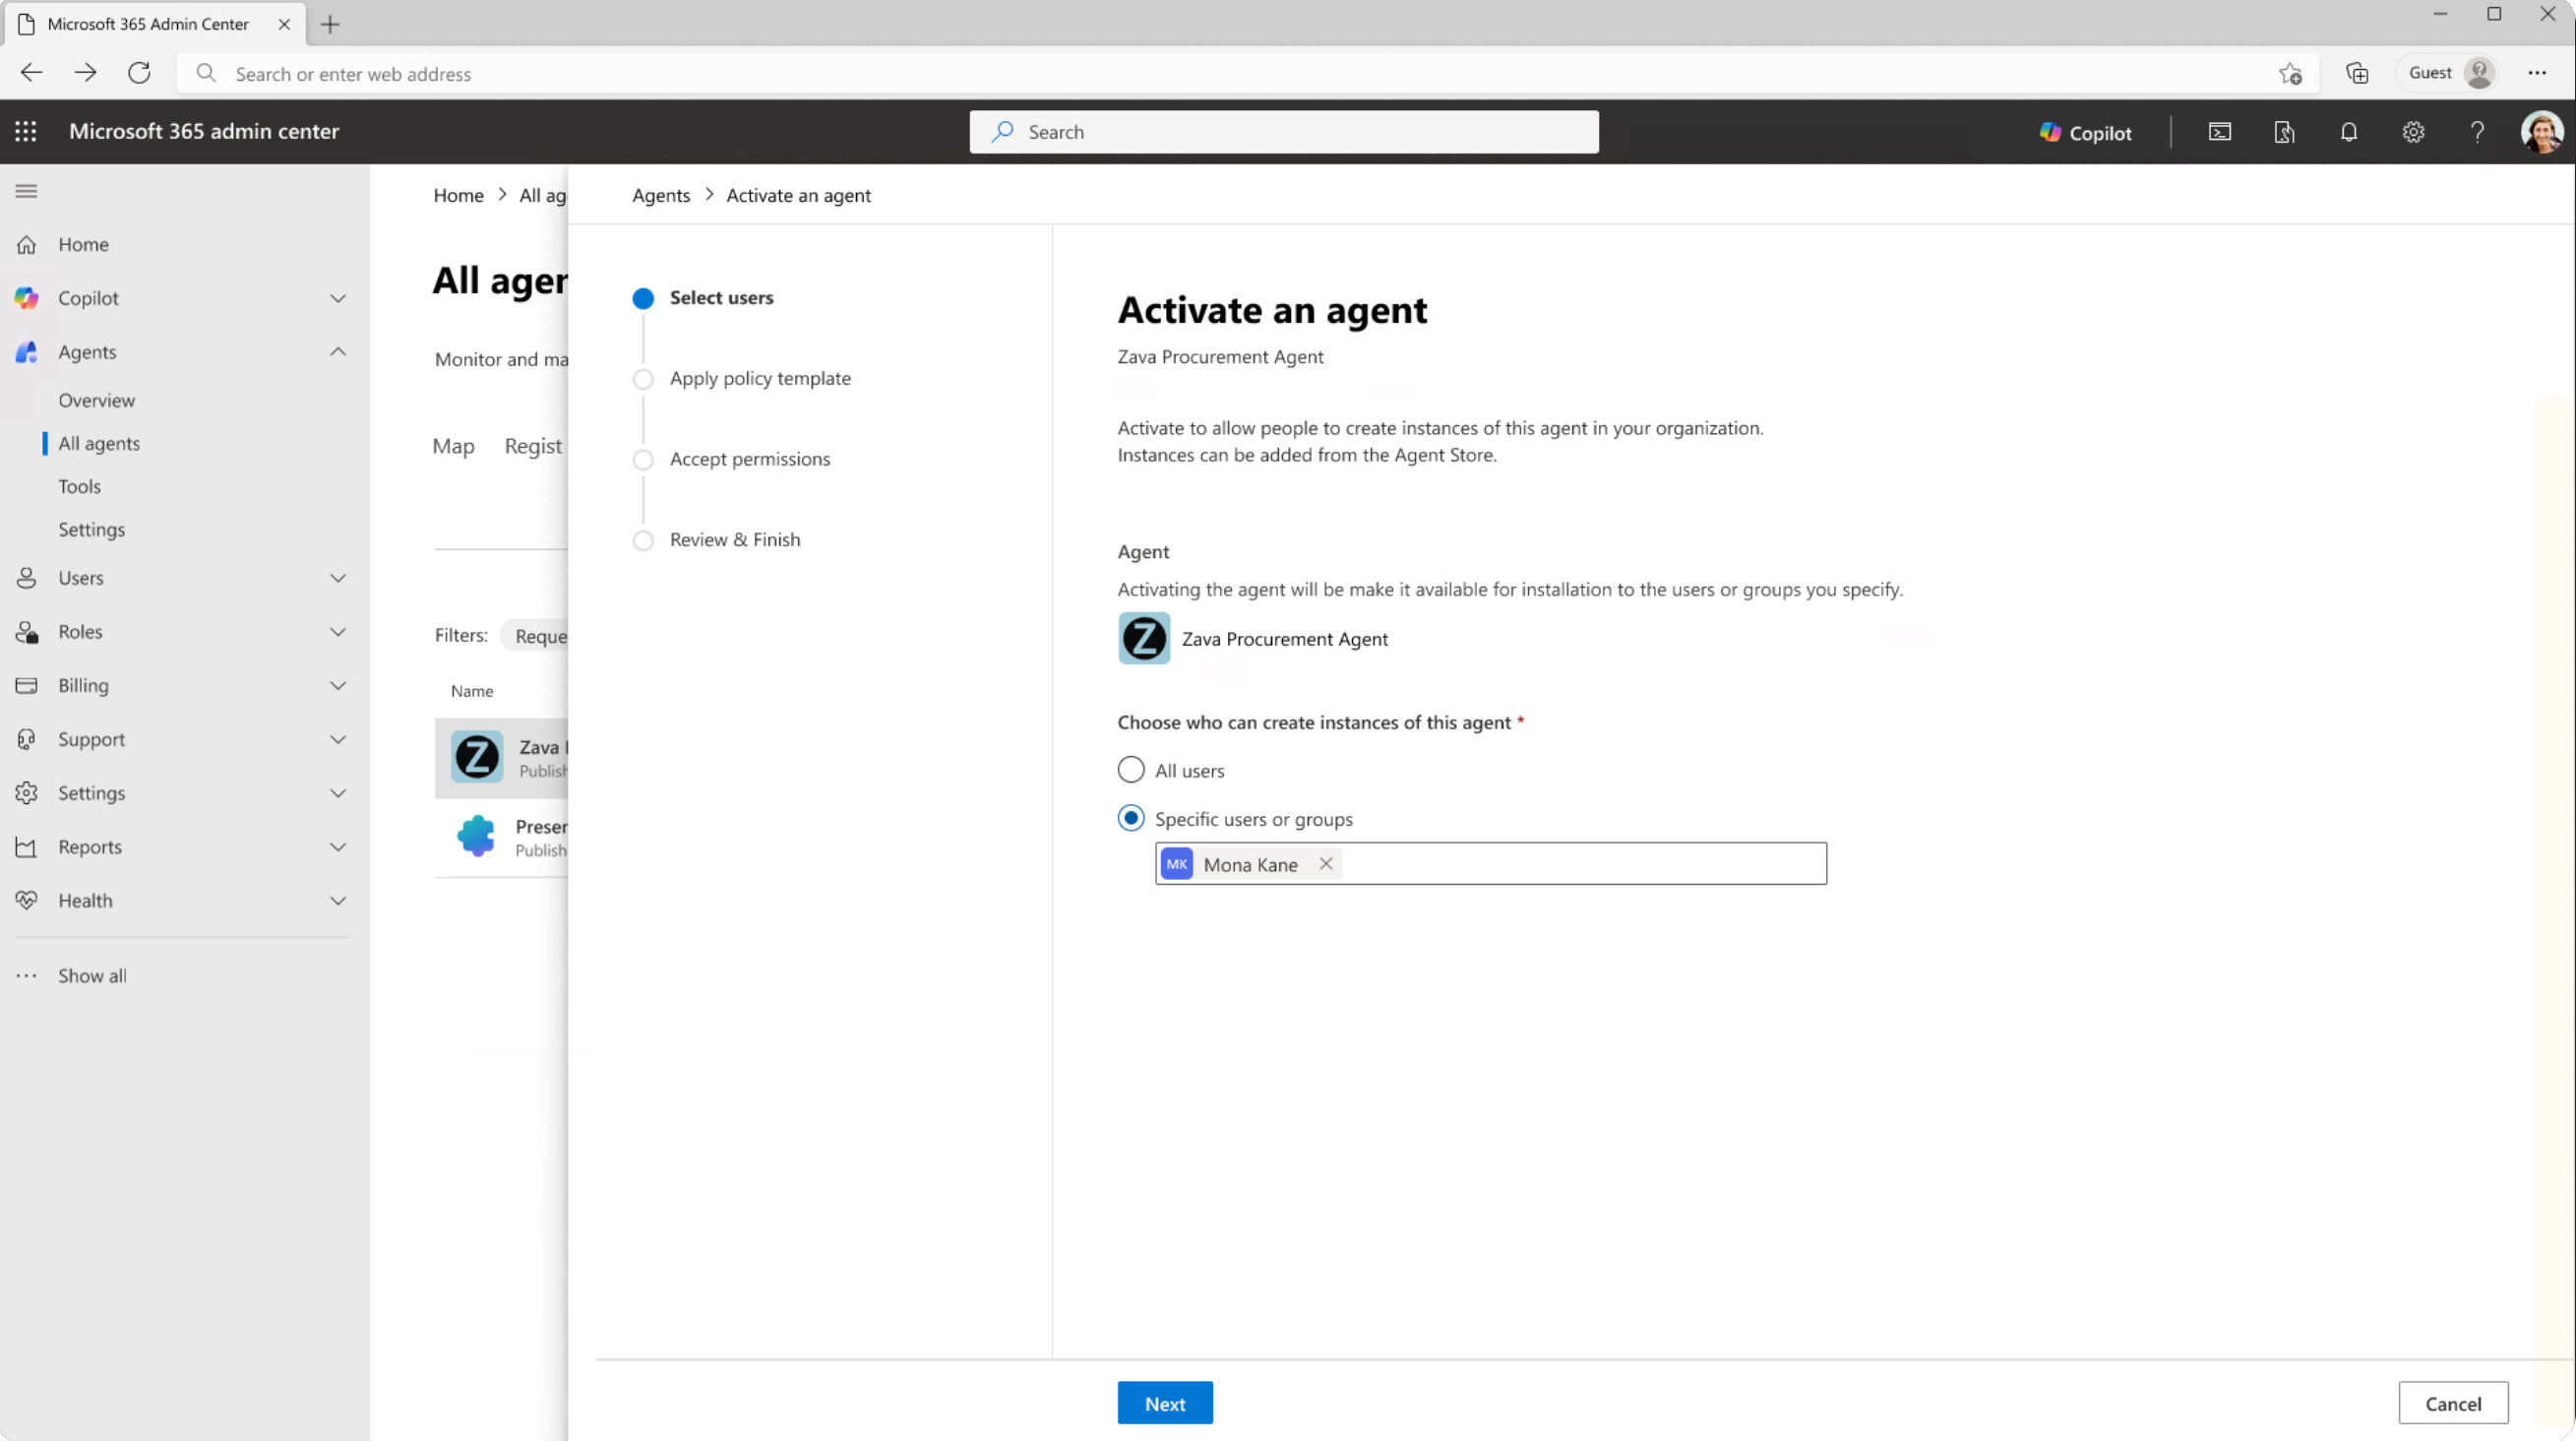The height and width of the screenshot is (1441, 2576).
Task: Expand the Copilot navigation section
Action: [x=338, y=299]
